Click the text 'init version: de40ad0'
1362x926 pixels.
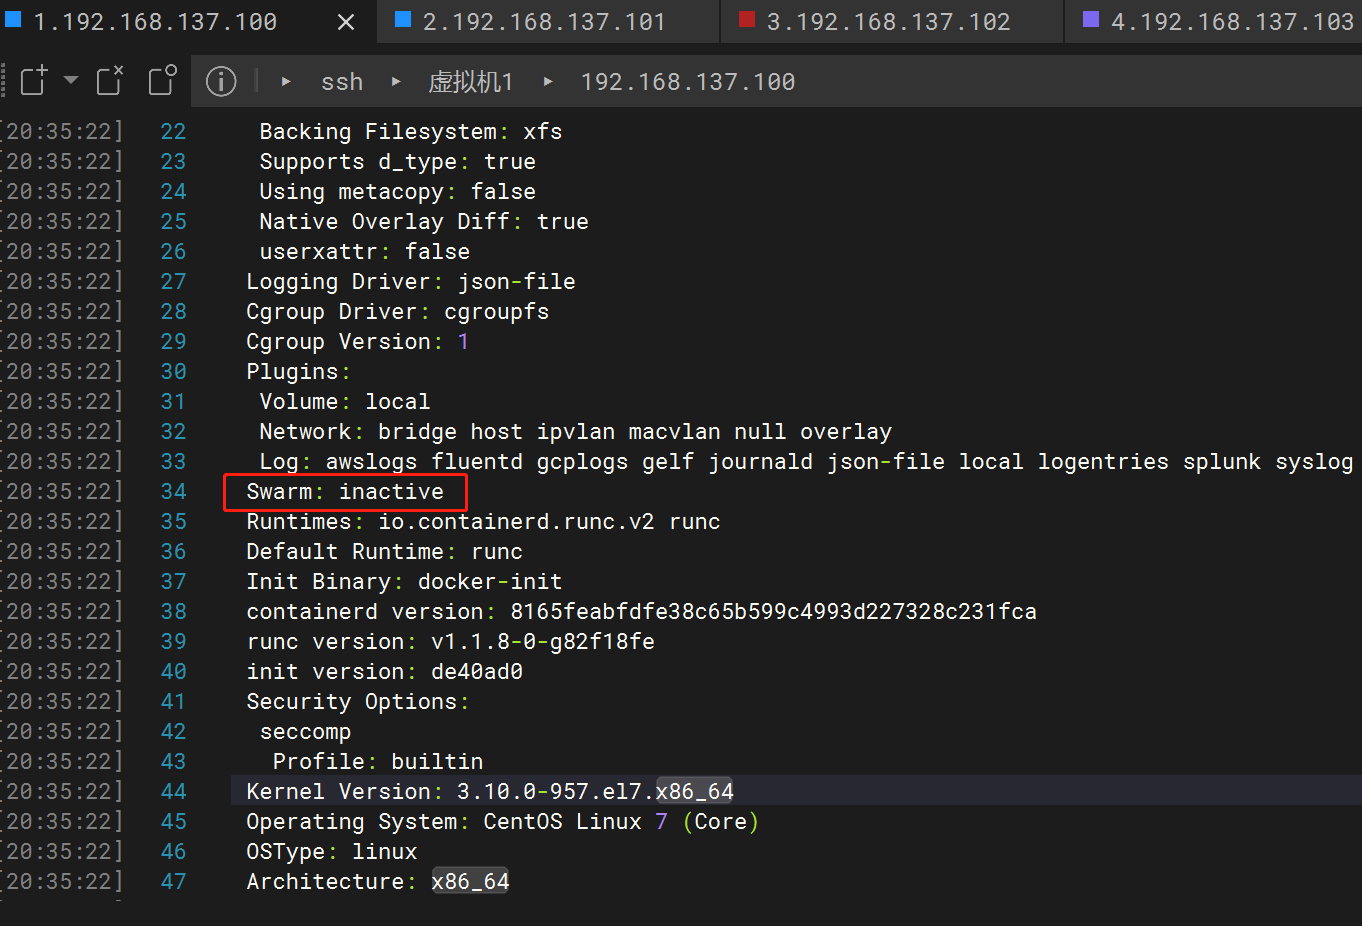point(385,671)
